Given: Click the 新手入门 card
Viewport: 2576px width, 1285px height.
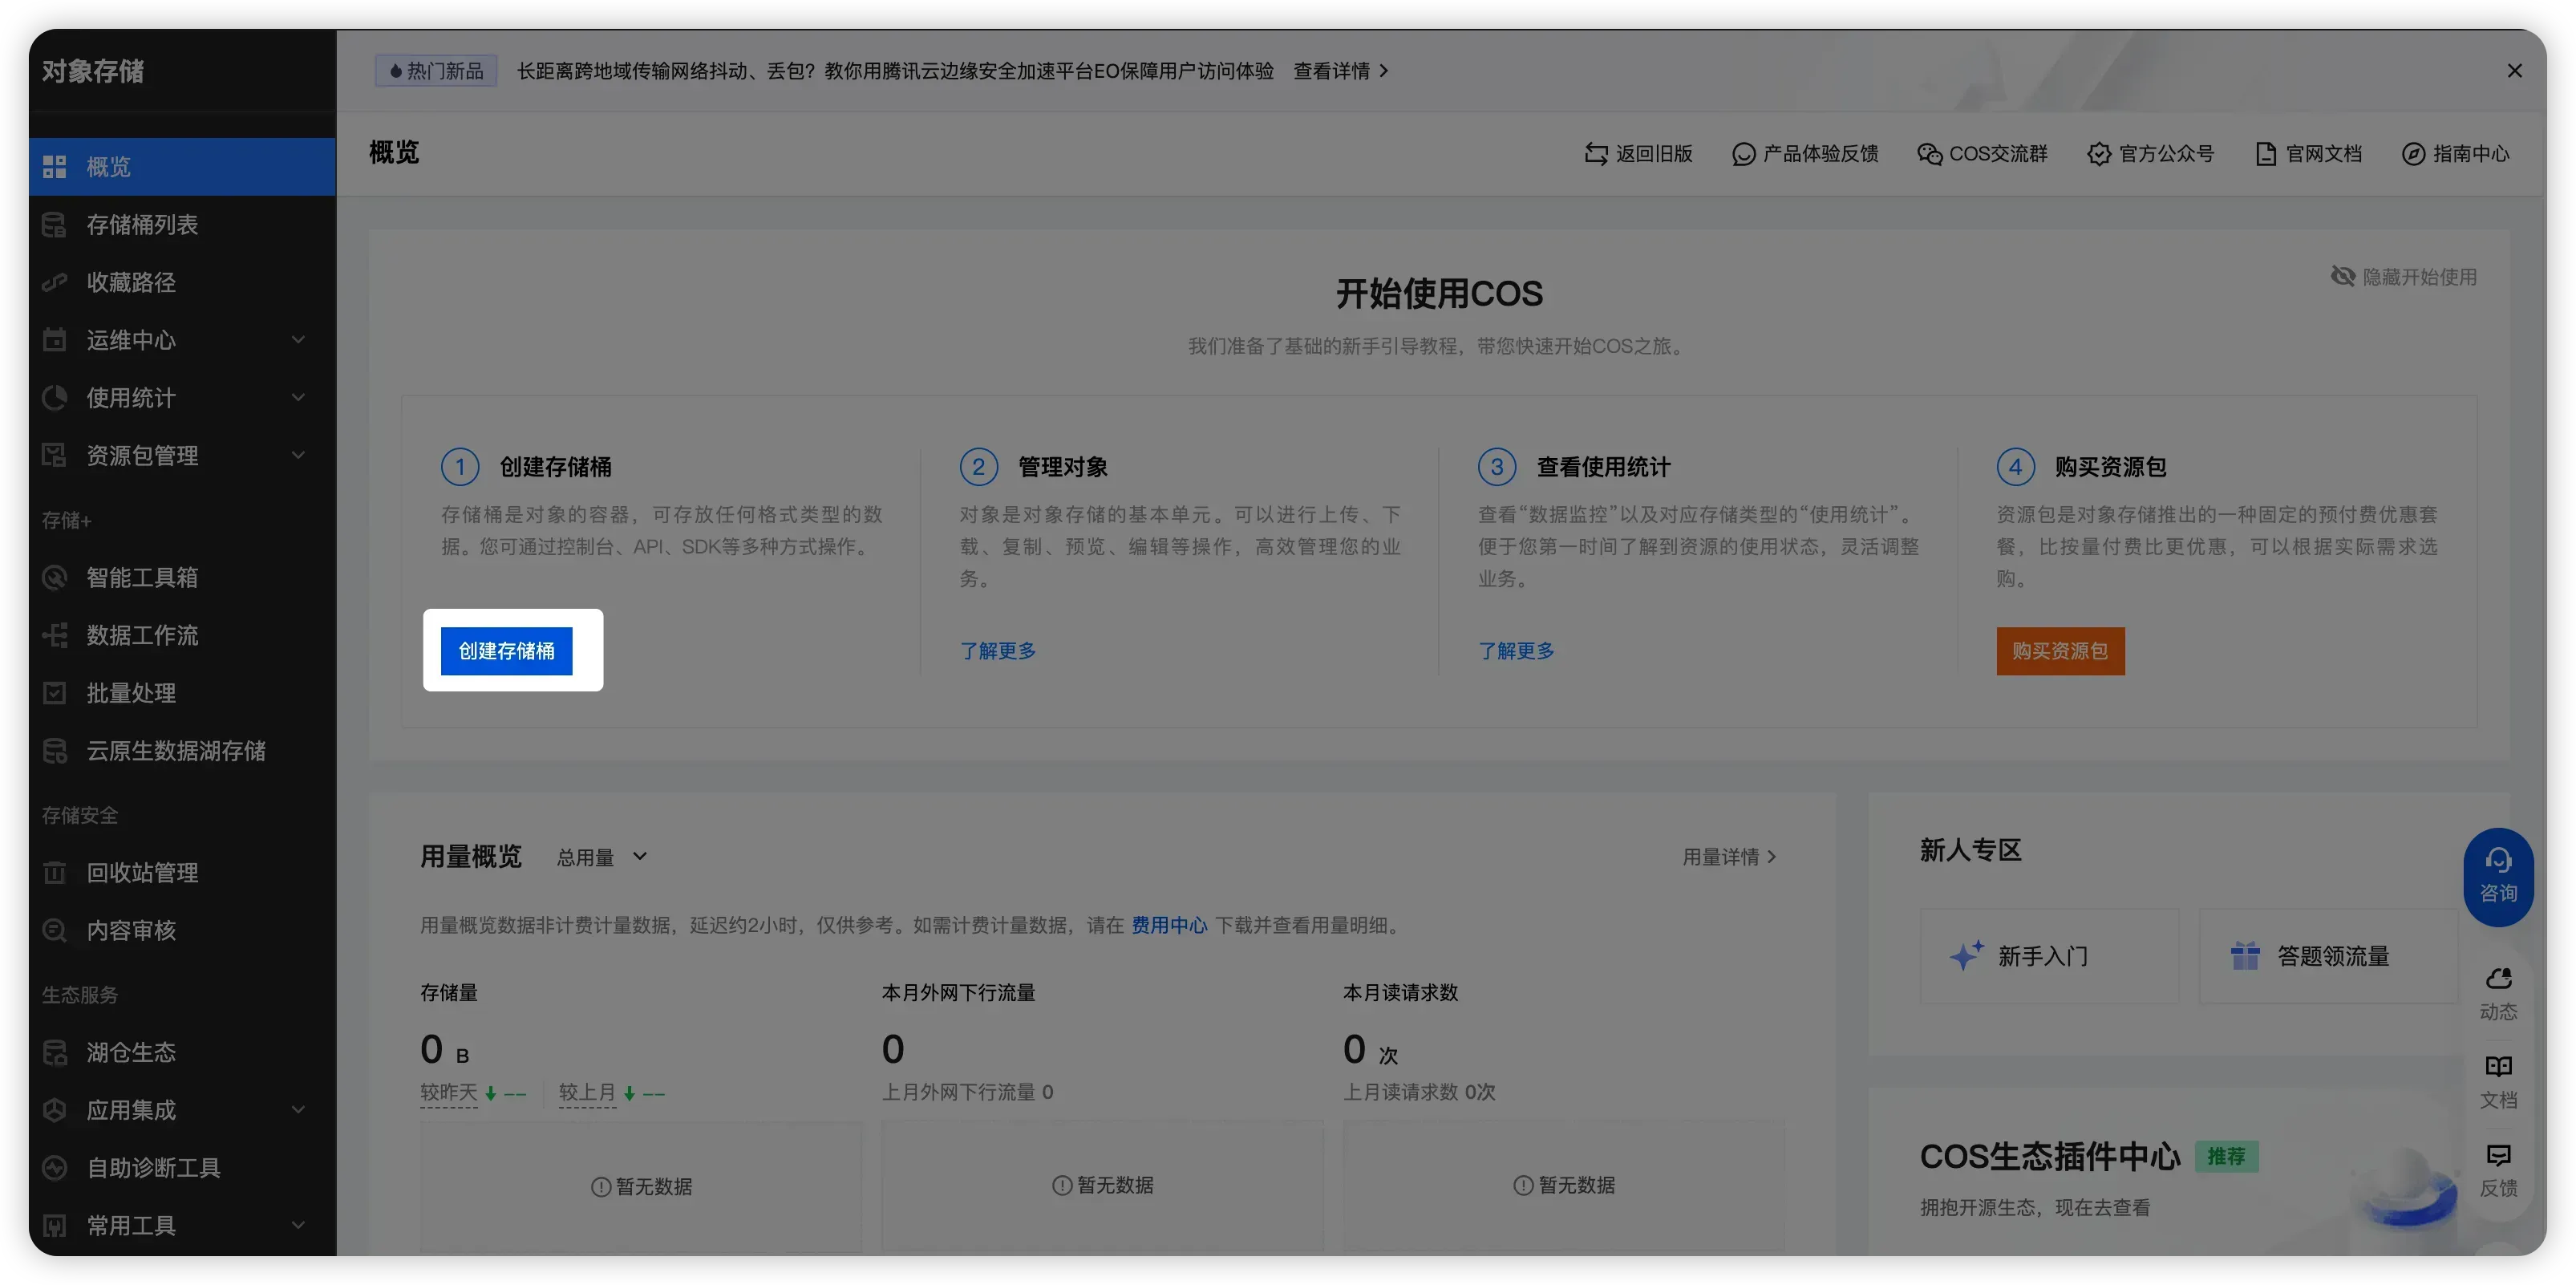Looking at the screenshot, I should pyautogui.click(x=2048, y=956).
